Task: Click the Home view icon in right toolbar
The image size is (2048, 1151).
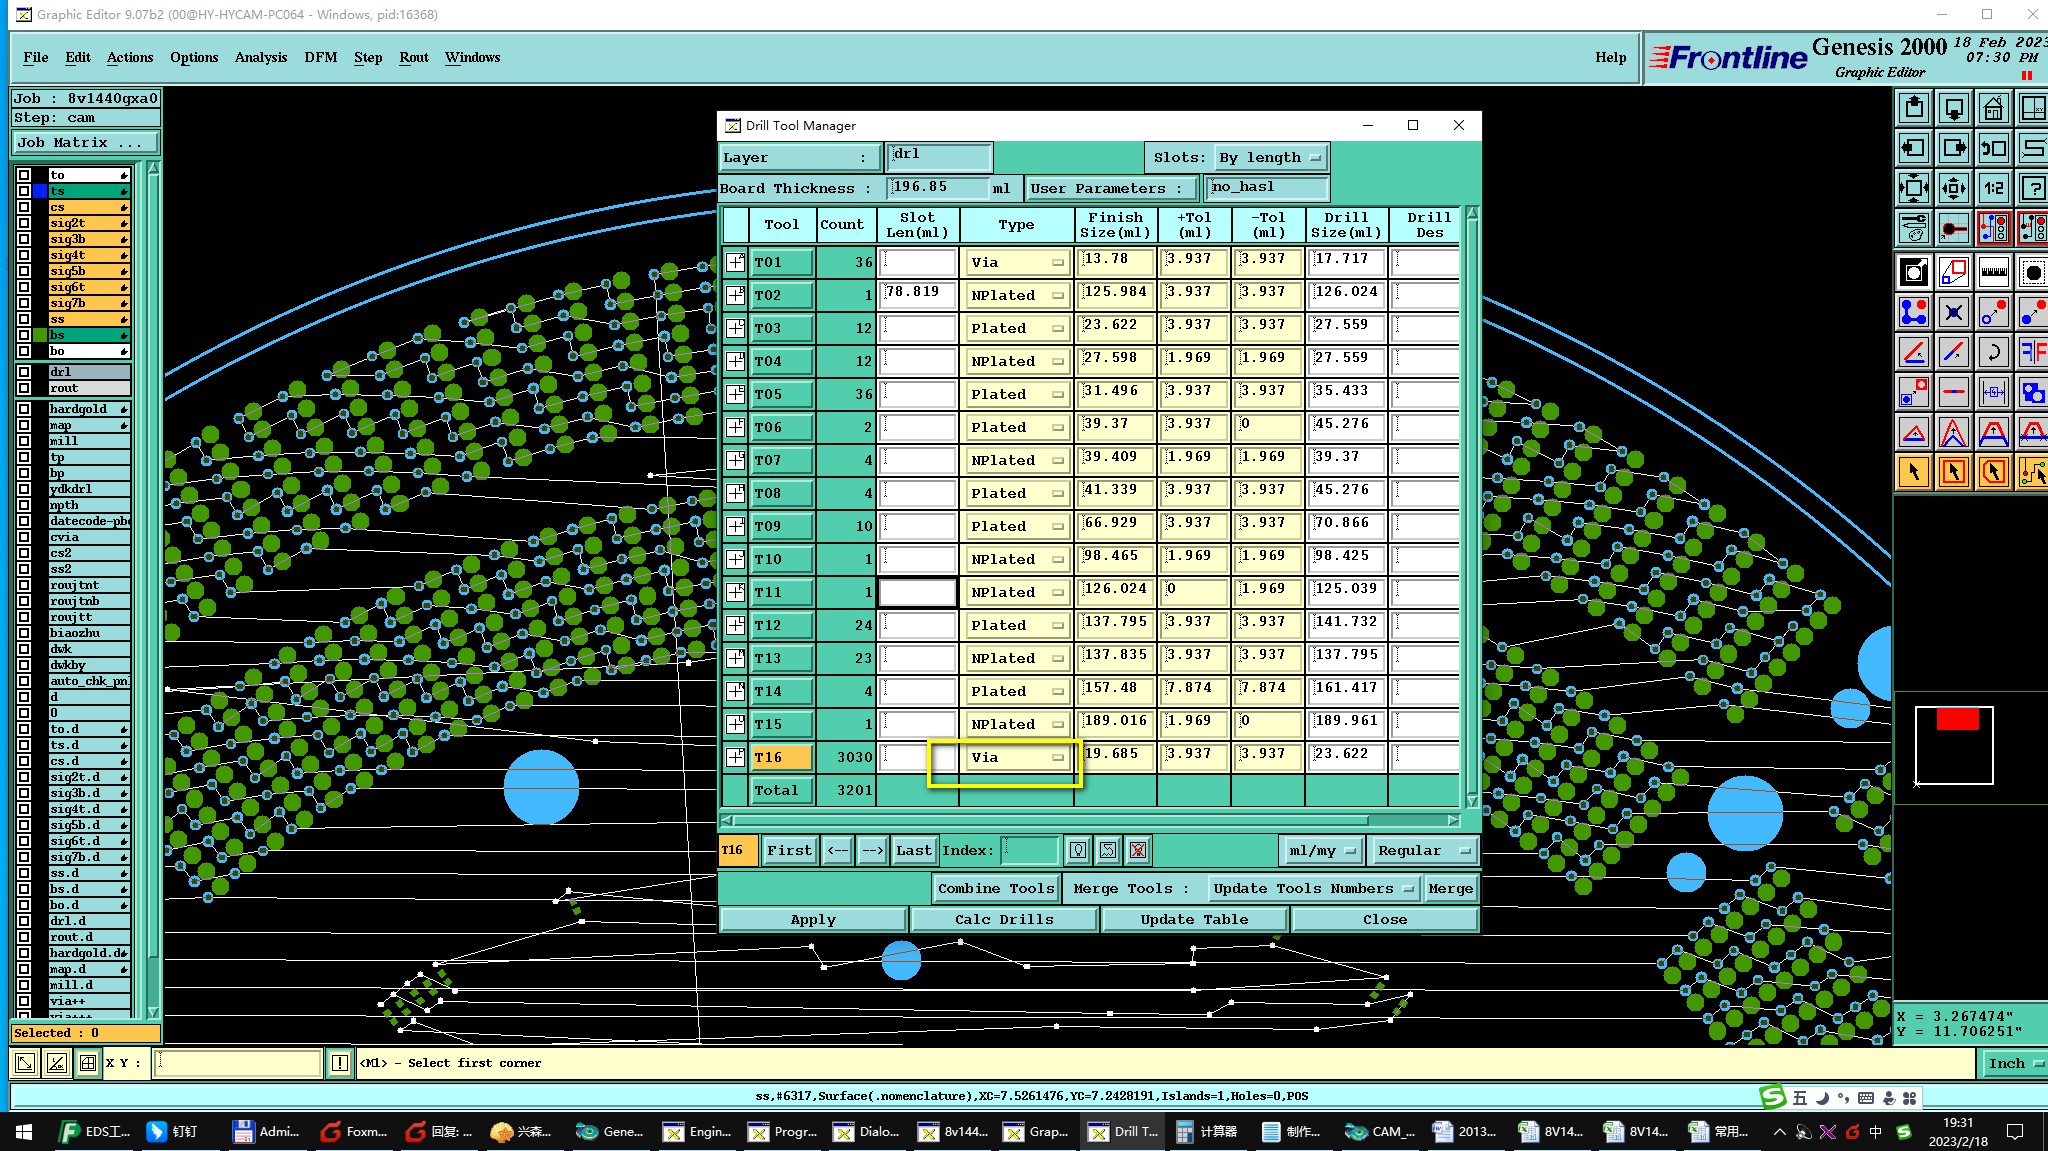Action: [1993, 107]
